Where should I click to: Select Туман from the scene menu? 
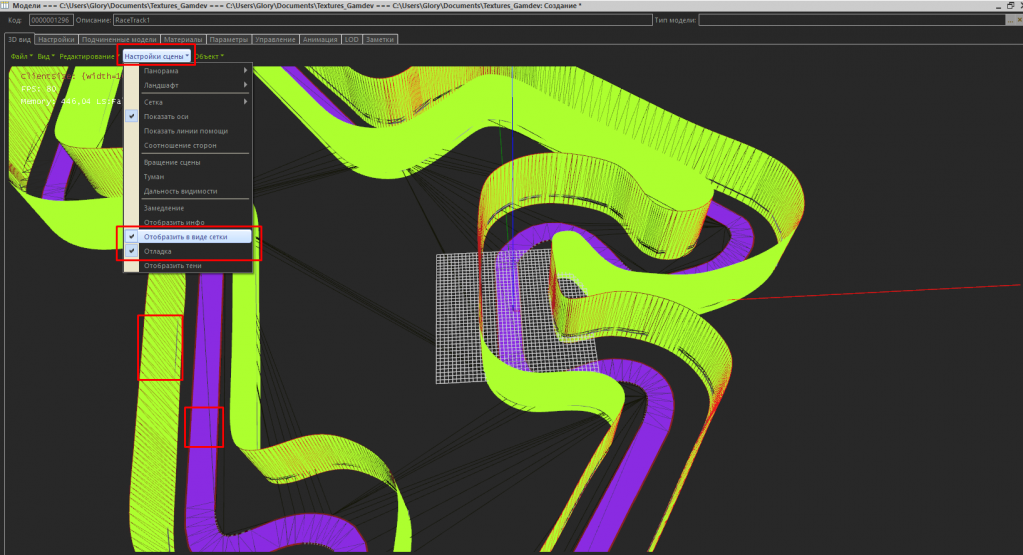coord(154,176)
